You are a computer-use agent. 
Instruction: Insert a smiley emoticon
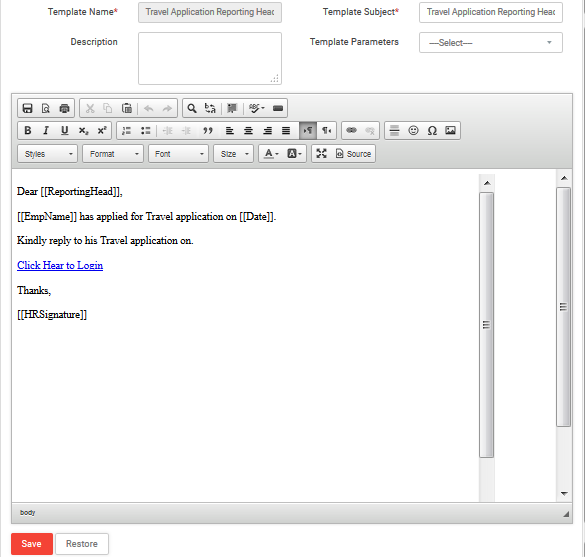[x=413, y=131]
